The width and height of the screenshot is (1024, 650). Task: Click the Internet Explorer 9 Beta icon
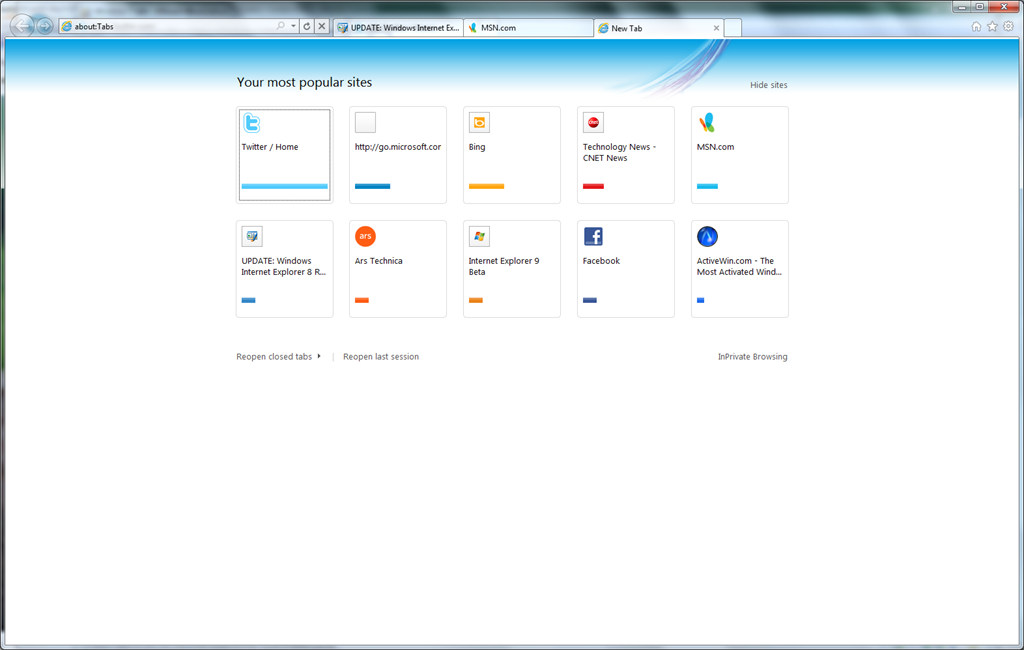(x=479, y=236)
